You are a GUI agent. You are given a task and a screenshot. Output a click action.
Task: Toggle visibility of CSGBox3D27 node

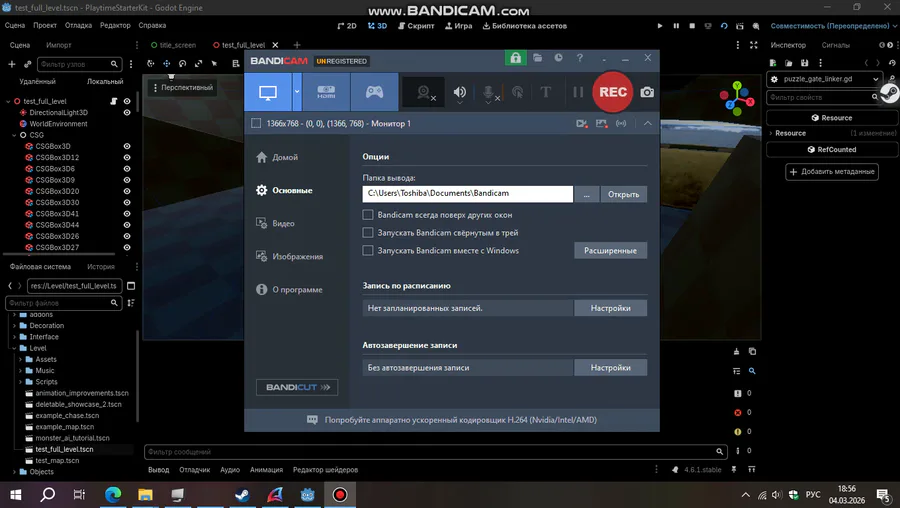[127, 247]
